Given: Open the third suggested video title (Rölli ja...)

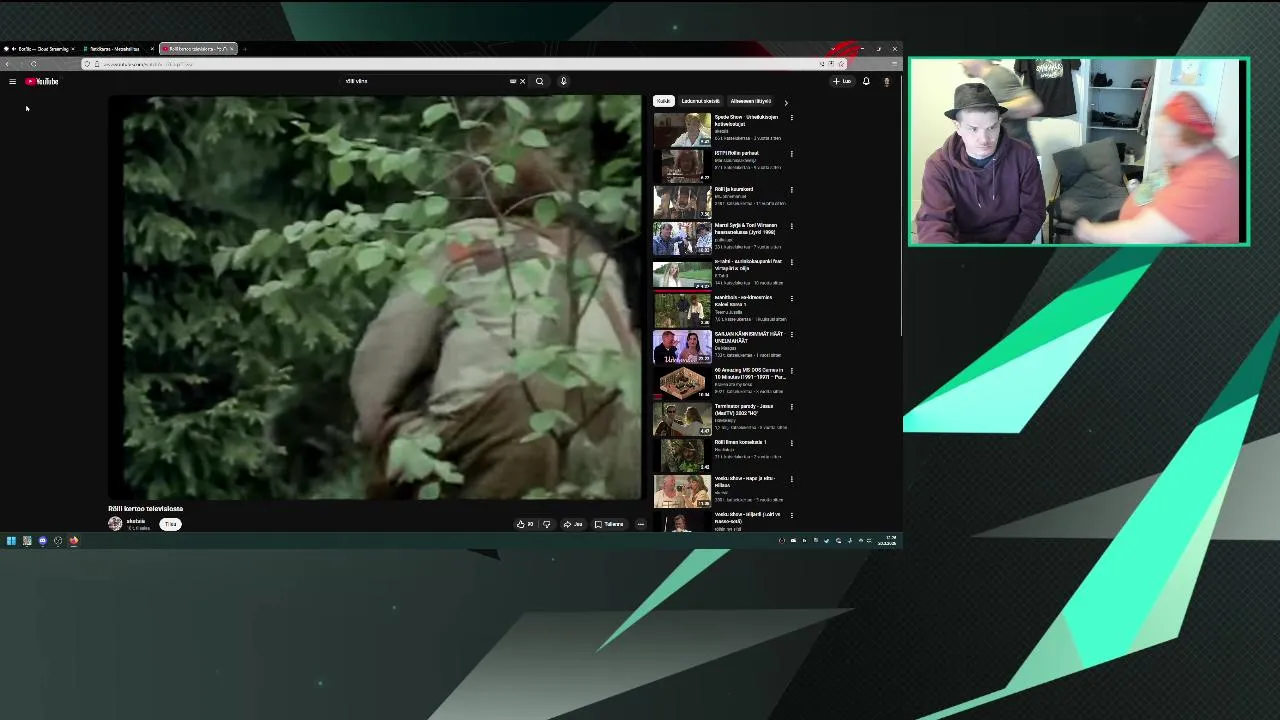Looking at the screenshot, I should coord(734,189).
